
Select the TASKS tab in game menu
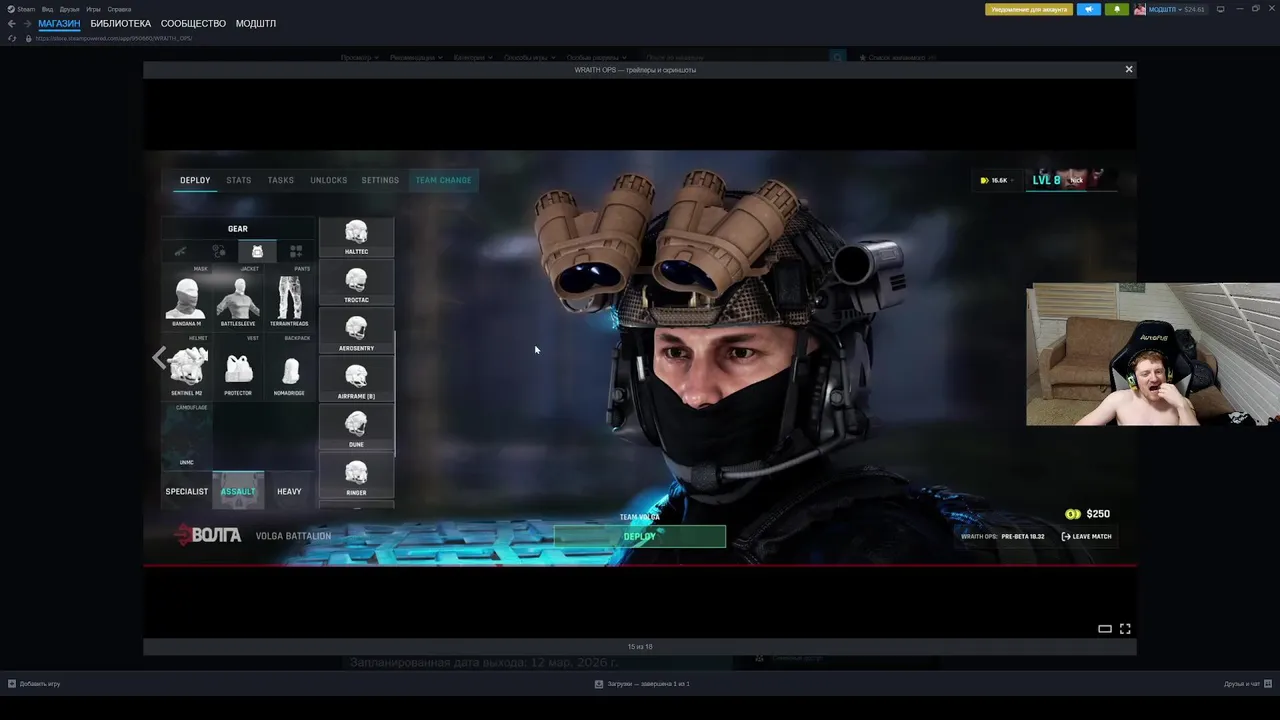click(281, 180)
